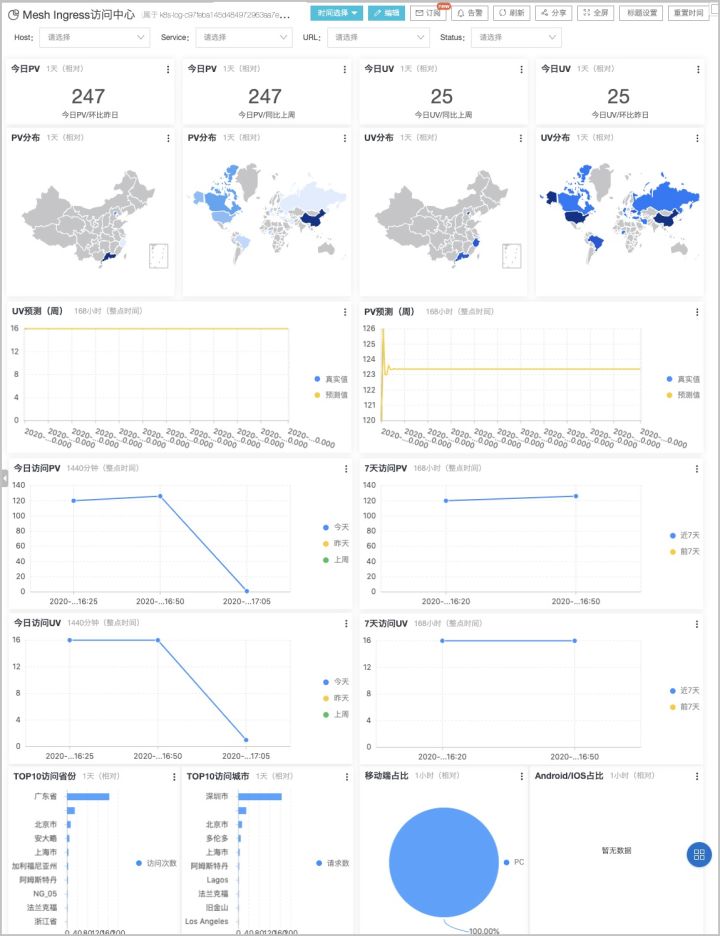Click the 编辑 (edit) pencil button
This screenshot has width=720, height=936.
(386, 13)
